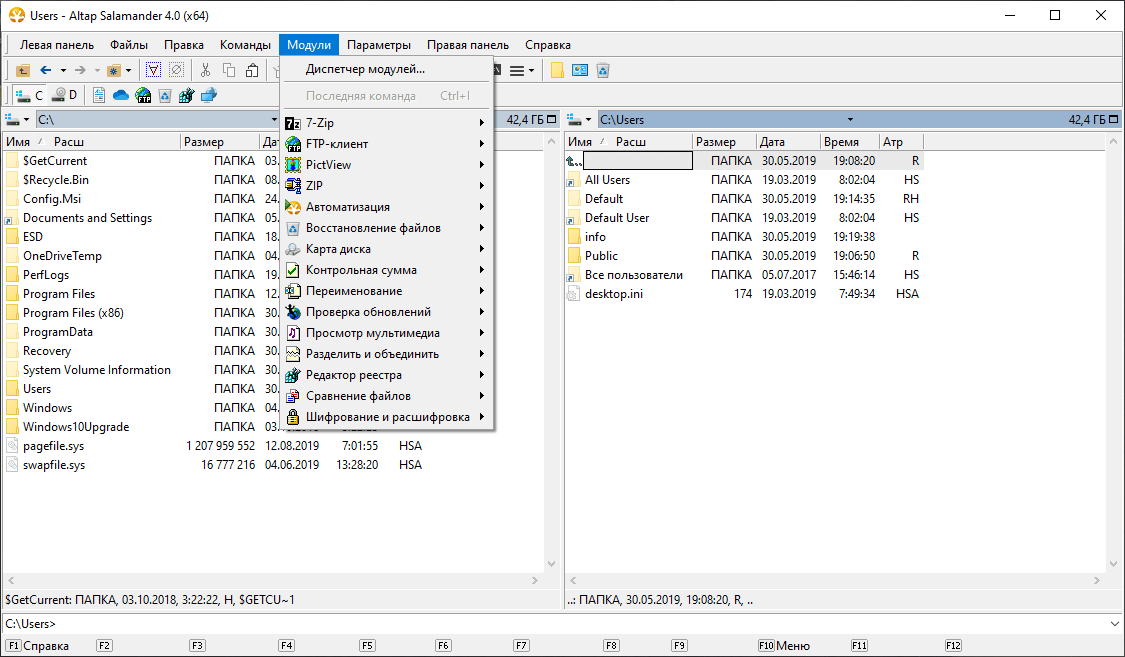The image size is (1125, 657).
Task: Open the Автоматизация submenu
Action: (387, 207)
